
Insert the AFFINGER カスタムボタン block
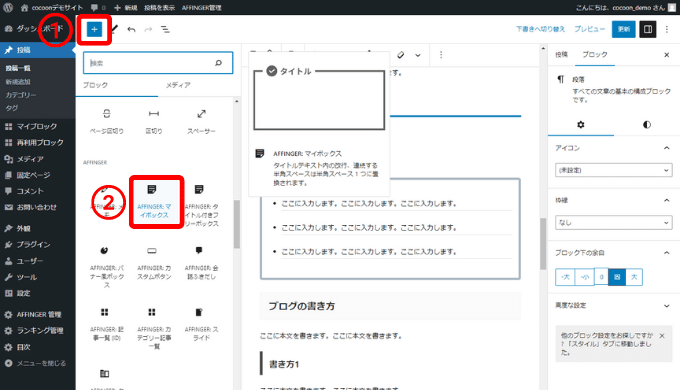154,263
